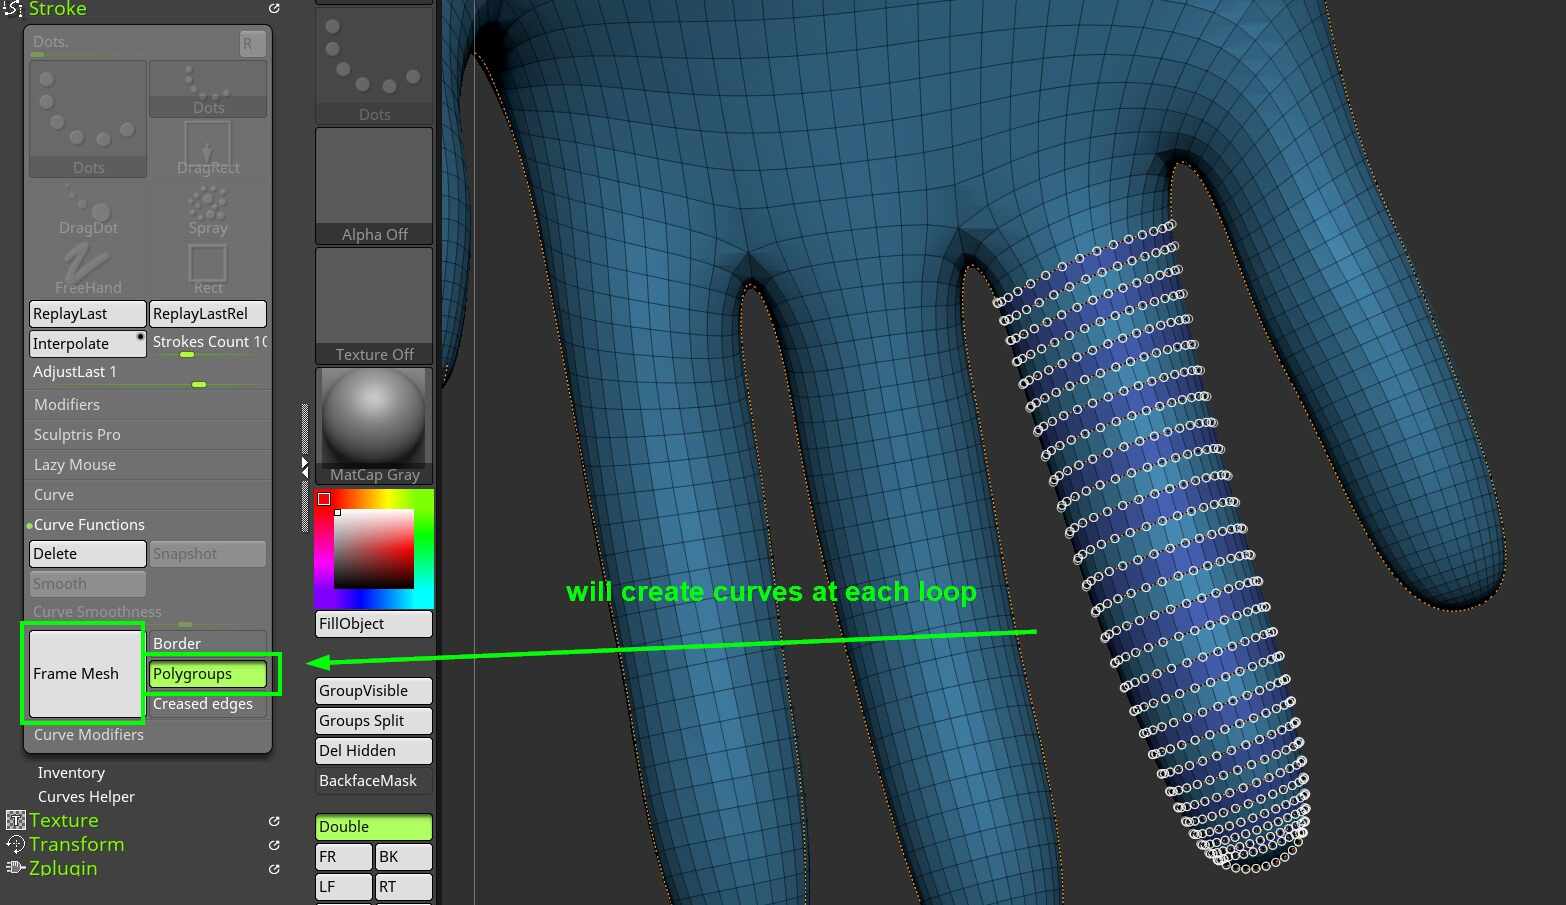Click the FillObject button
The width and height of the screenshot is (1566, 905).
click(374, 624)
